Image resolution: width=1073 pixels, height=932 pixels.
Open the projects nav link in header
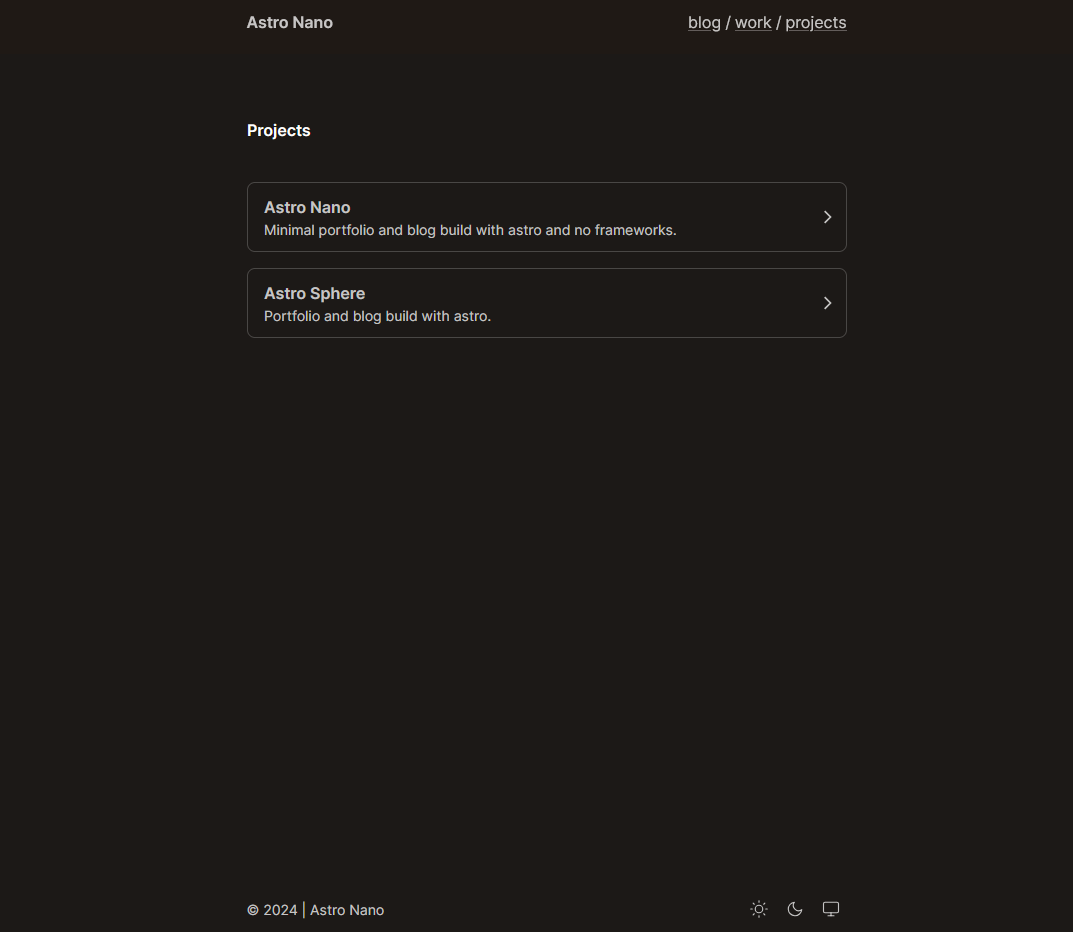[x=815, y=23]
